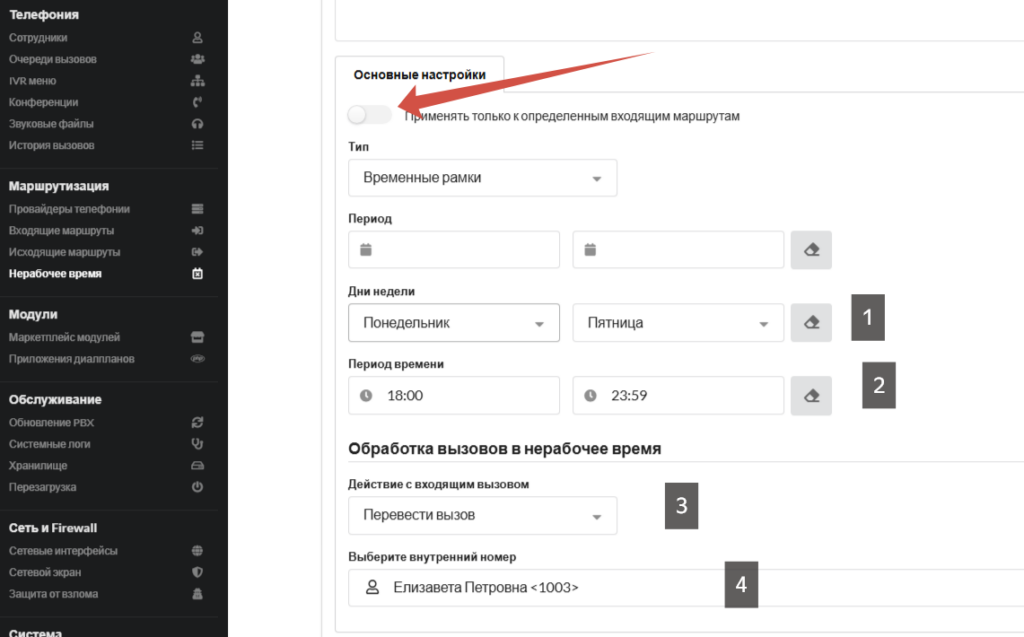This screenshot has width=1024, height=637.
Task: Click the icon beside Защита от взлома
Action: point(197,594)
